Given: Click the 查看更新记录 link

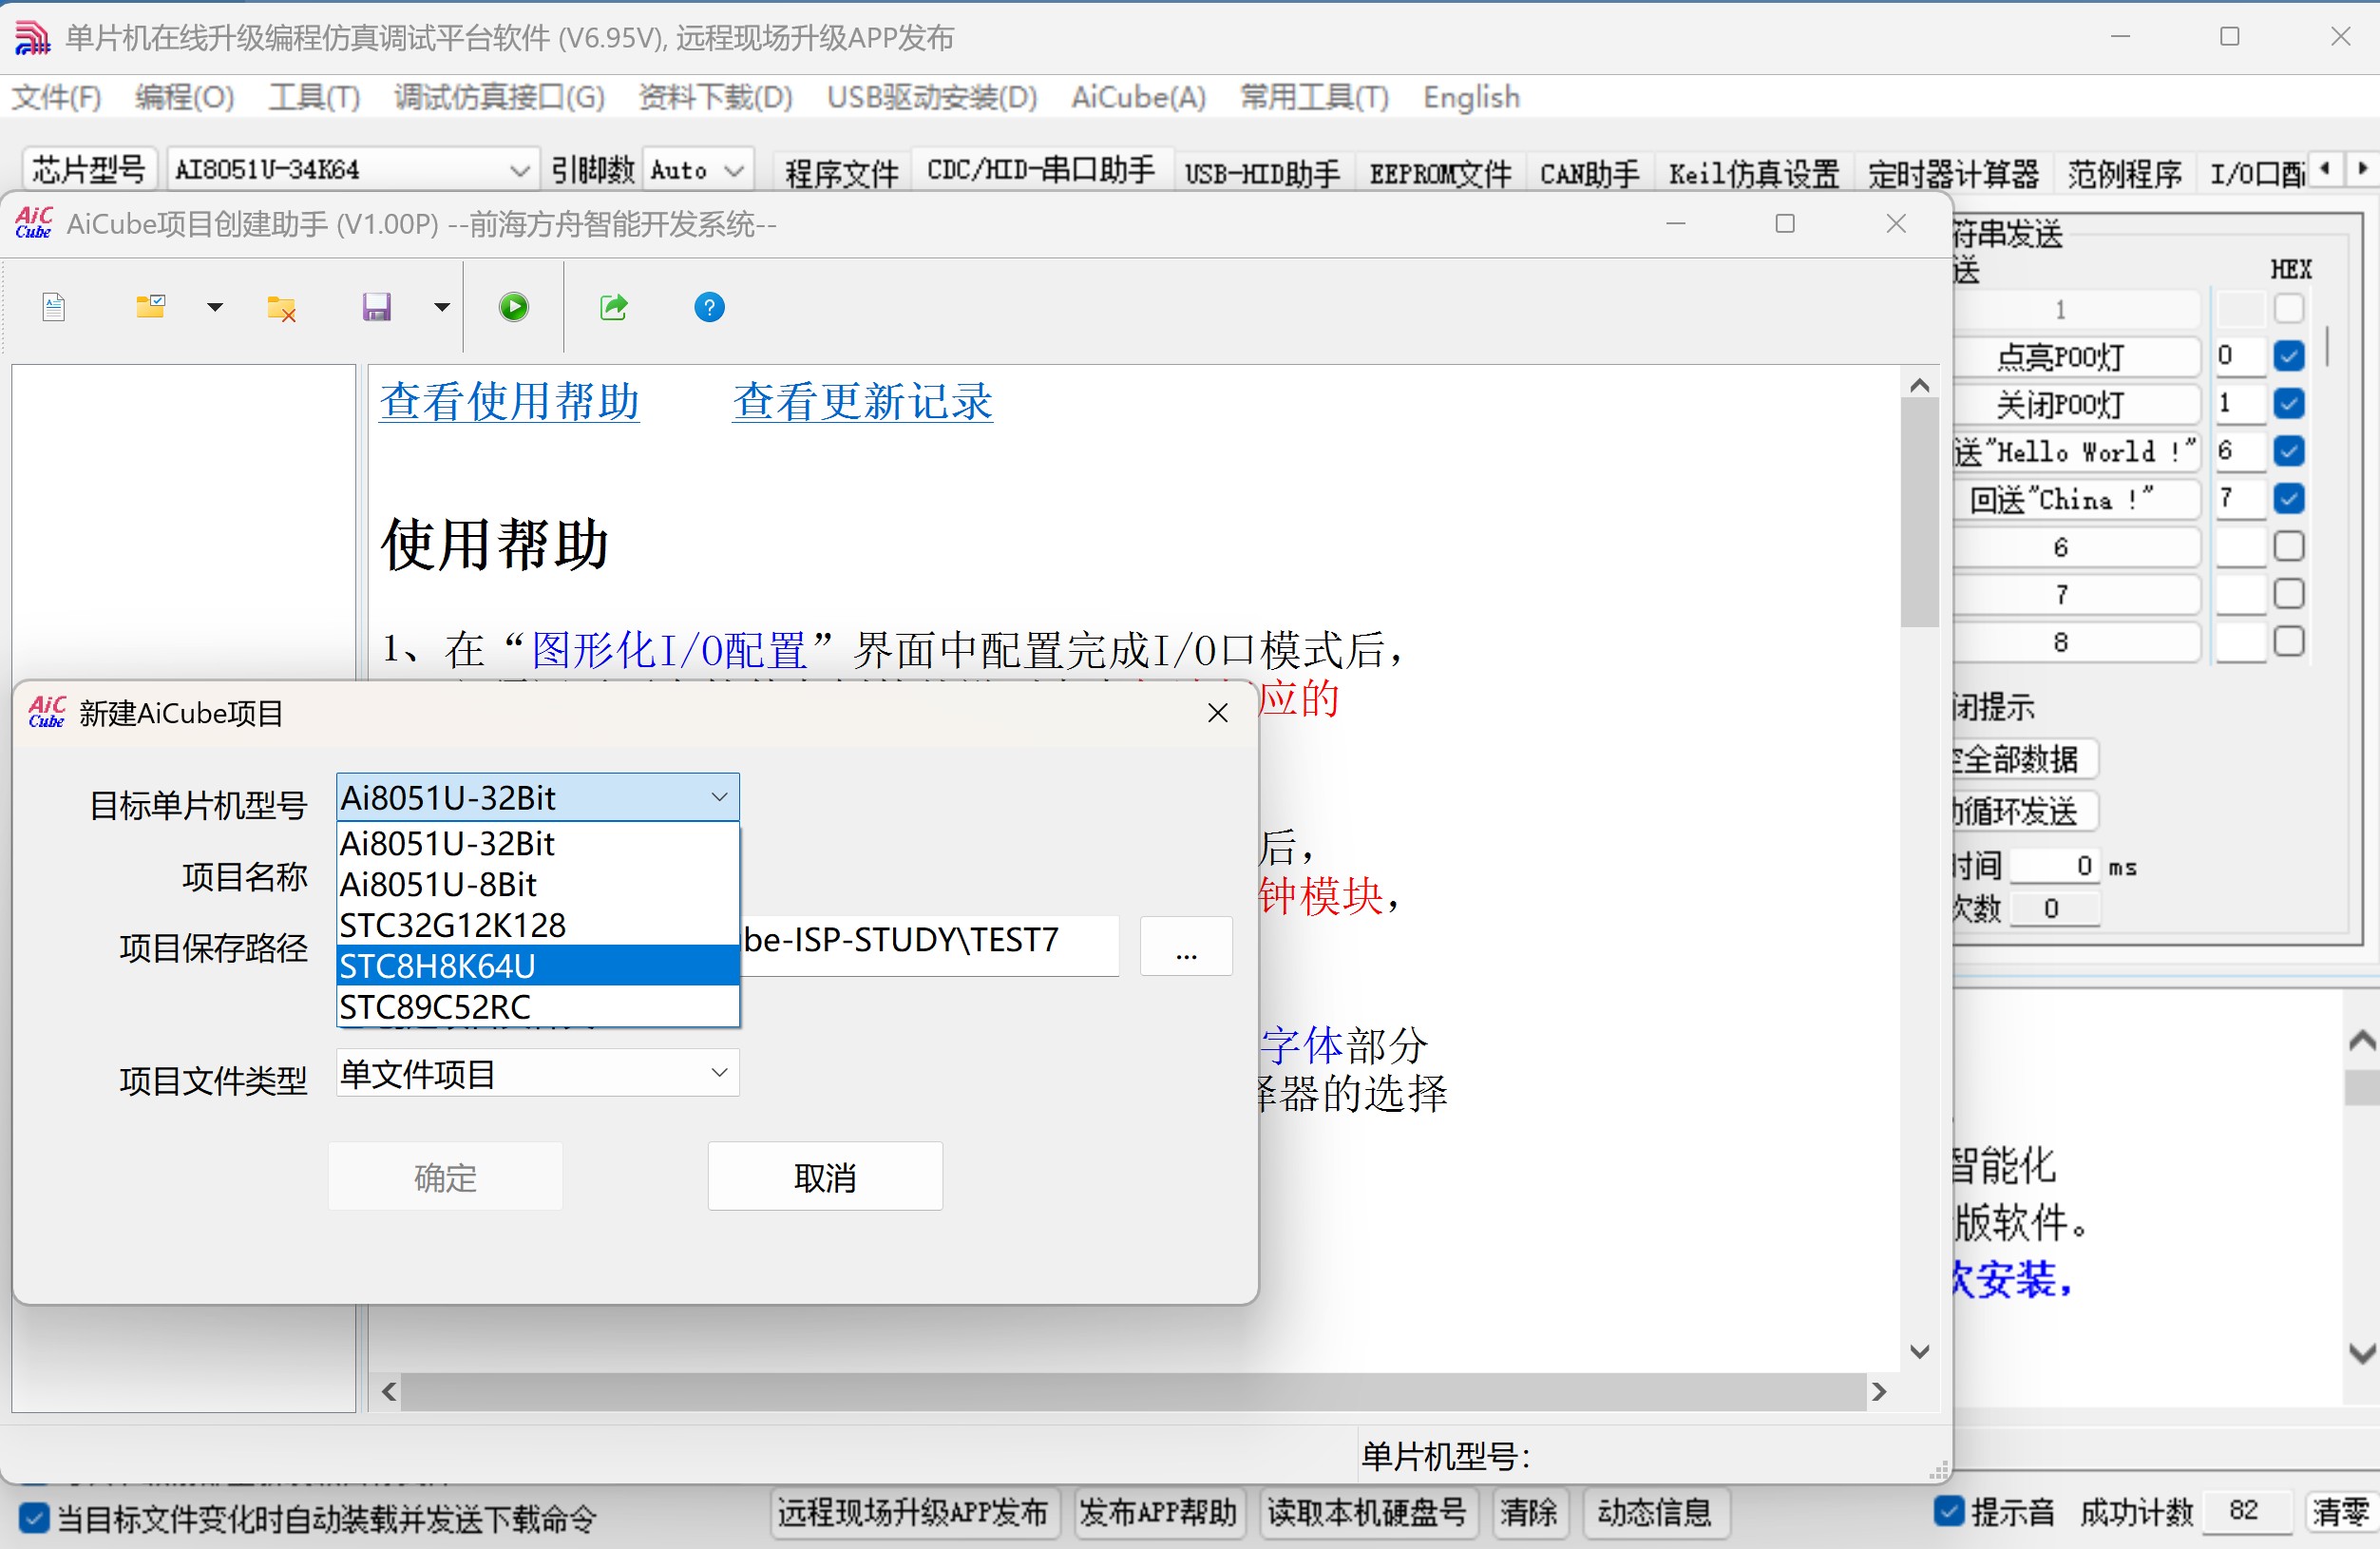Looking at the screenshot, I should pyautogui.click(x=862, y=401).
